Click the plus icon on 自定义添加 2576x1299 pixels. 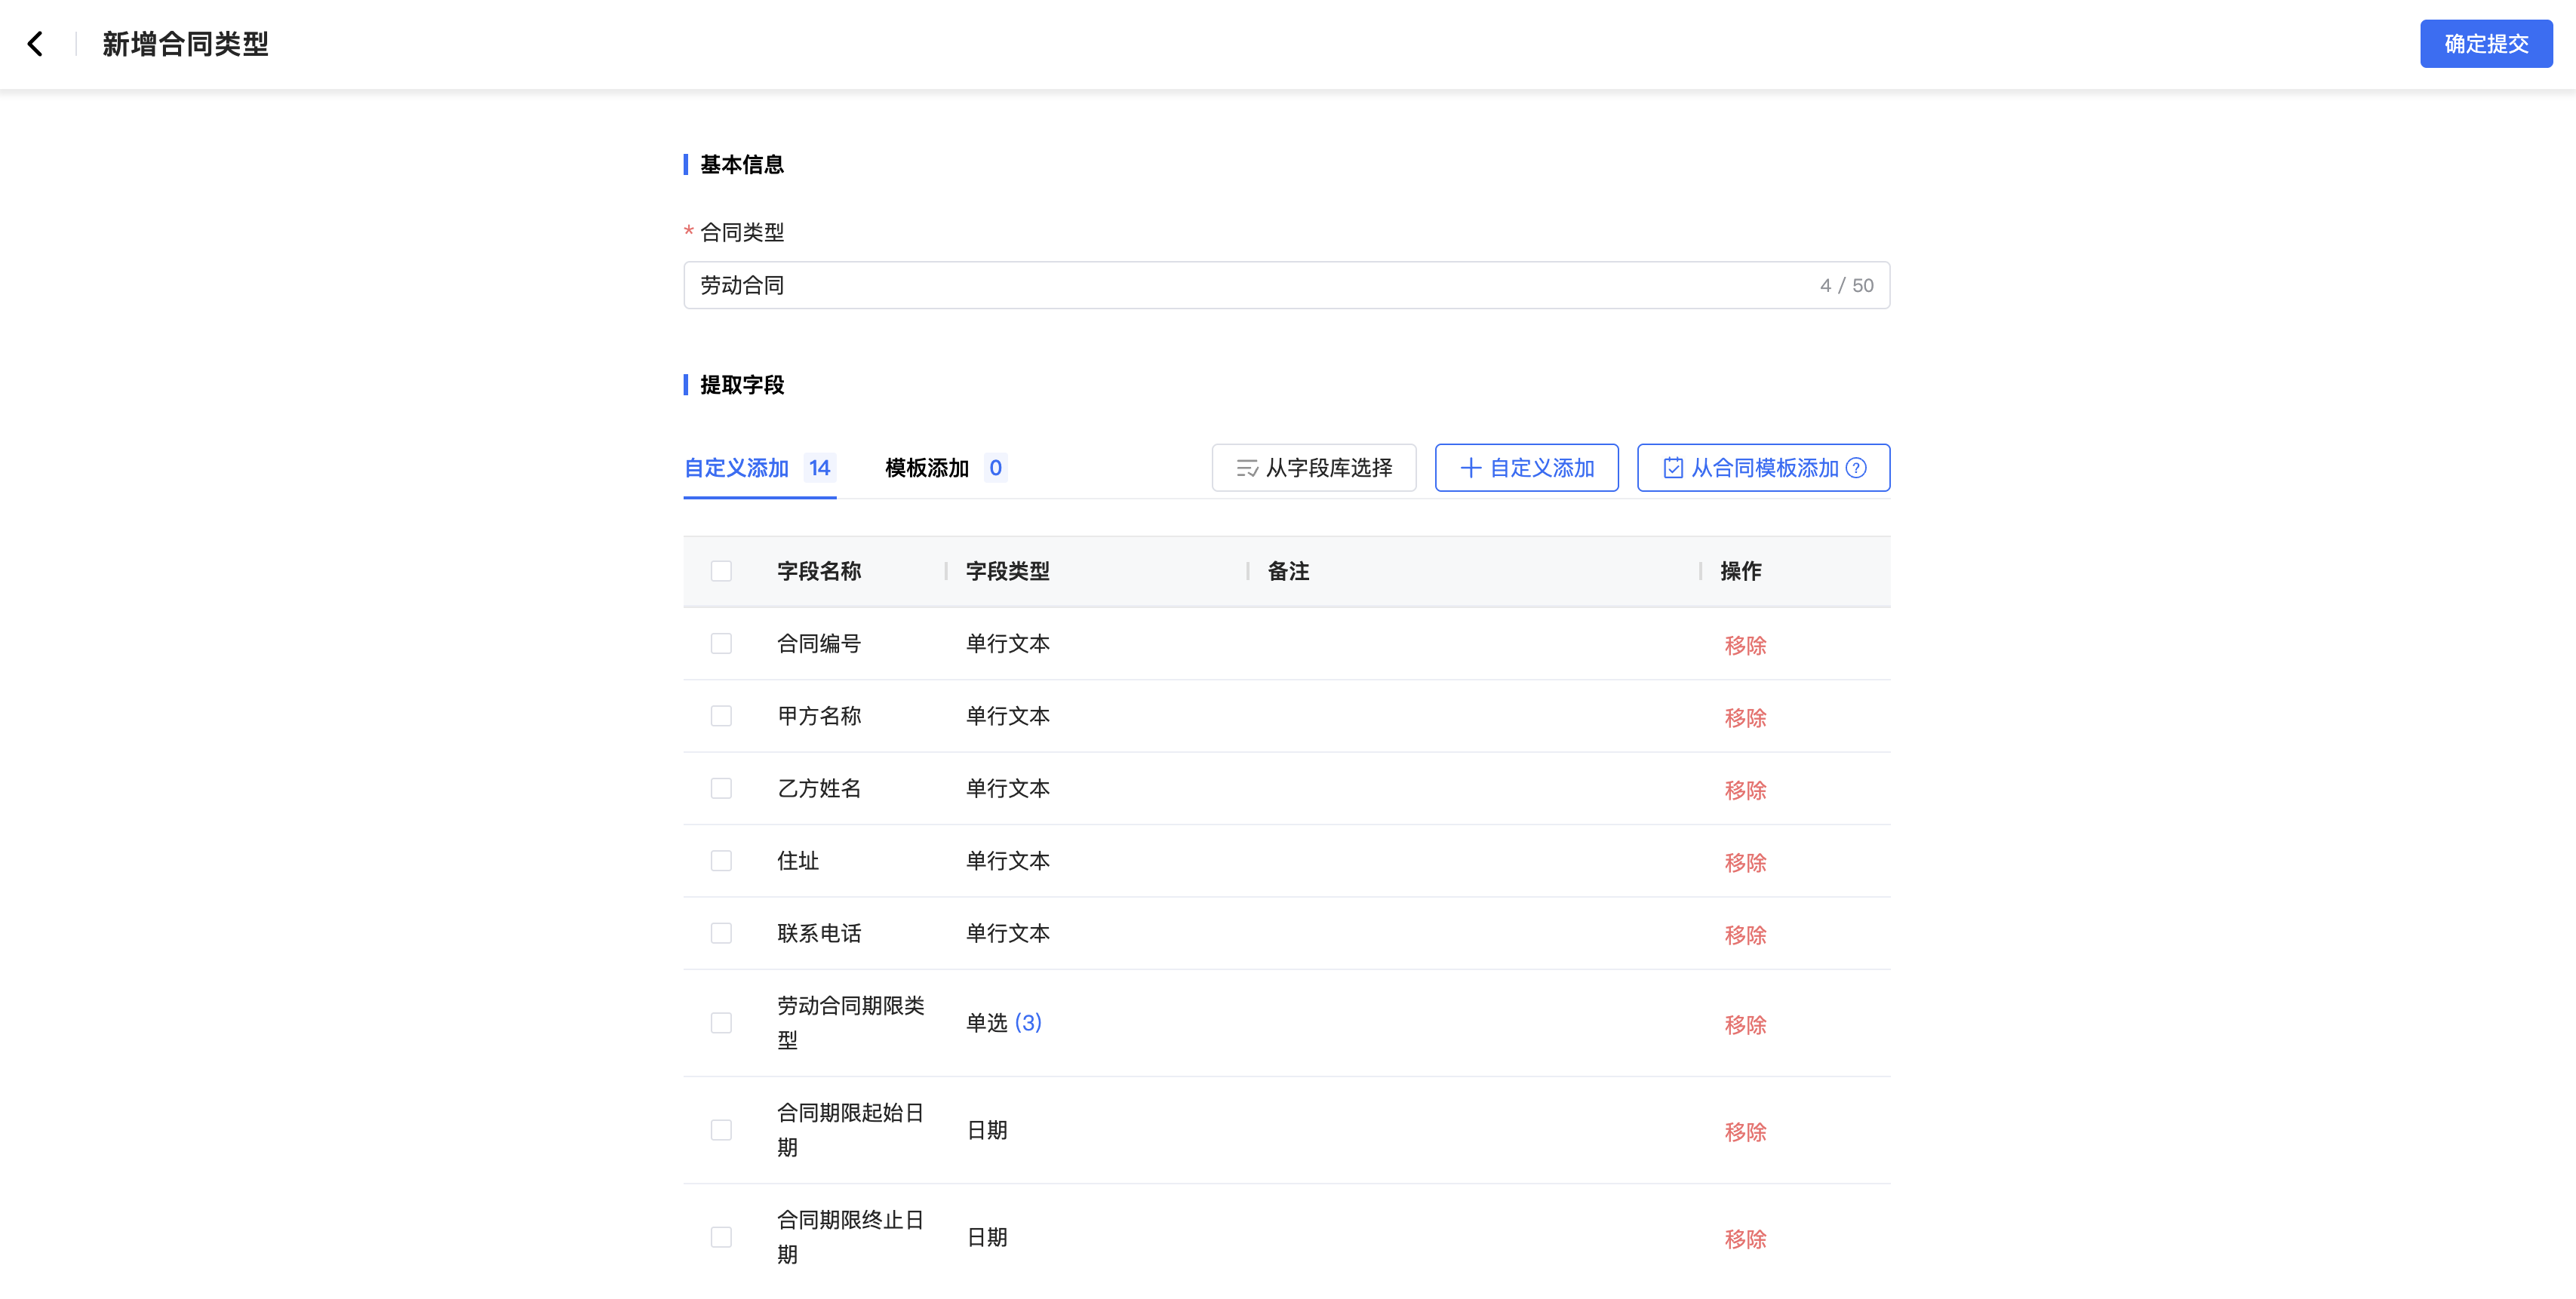(1470, 468)
